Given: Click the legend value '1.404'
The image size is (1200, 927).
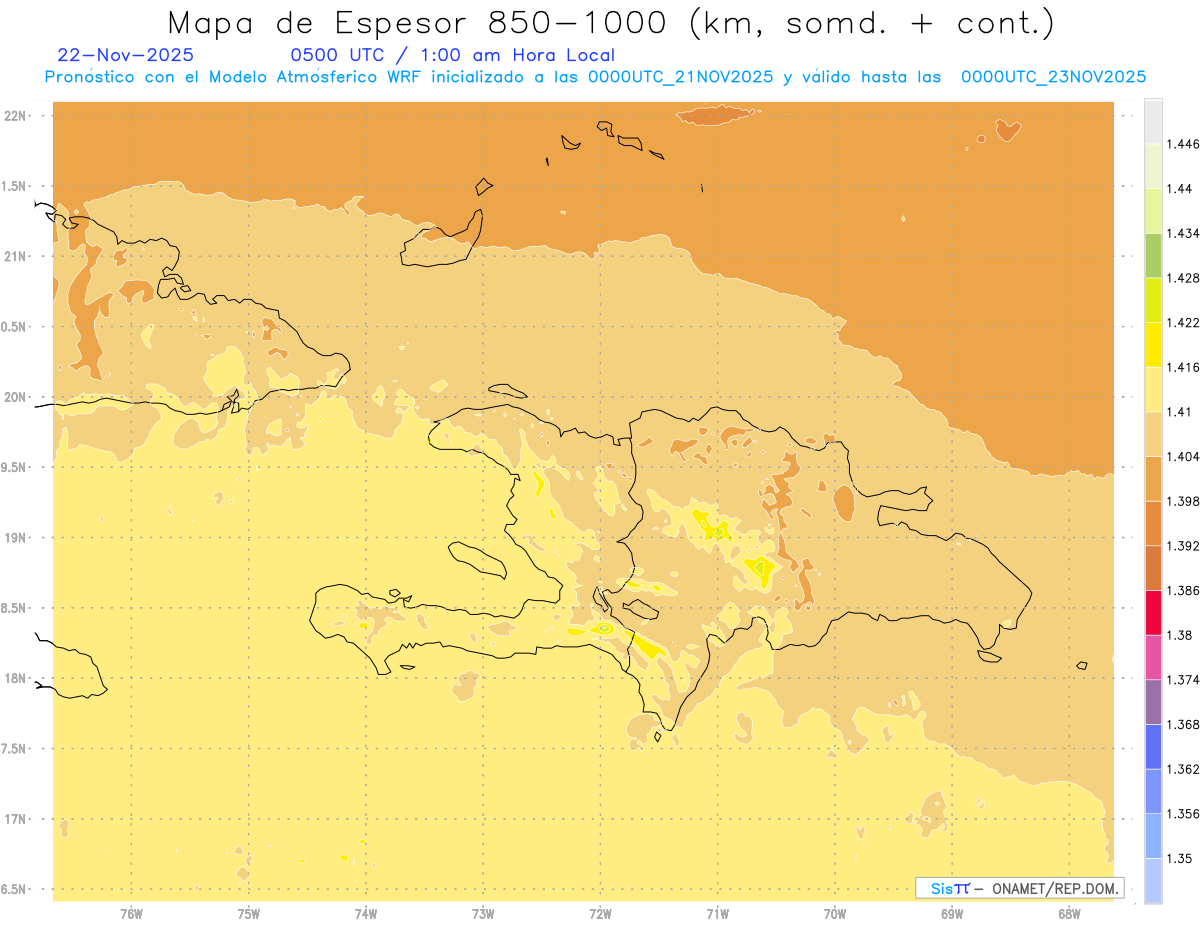Looking at the screenshot, I should 1184,457.
